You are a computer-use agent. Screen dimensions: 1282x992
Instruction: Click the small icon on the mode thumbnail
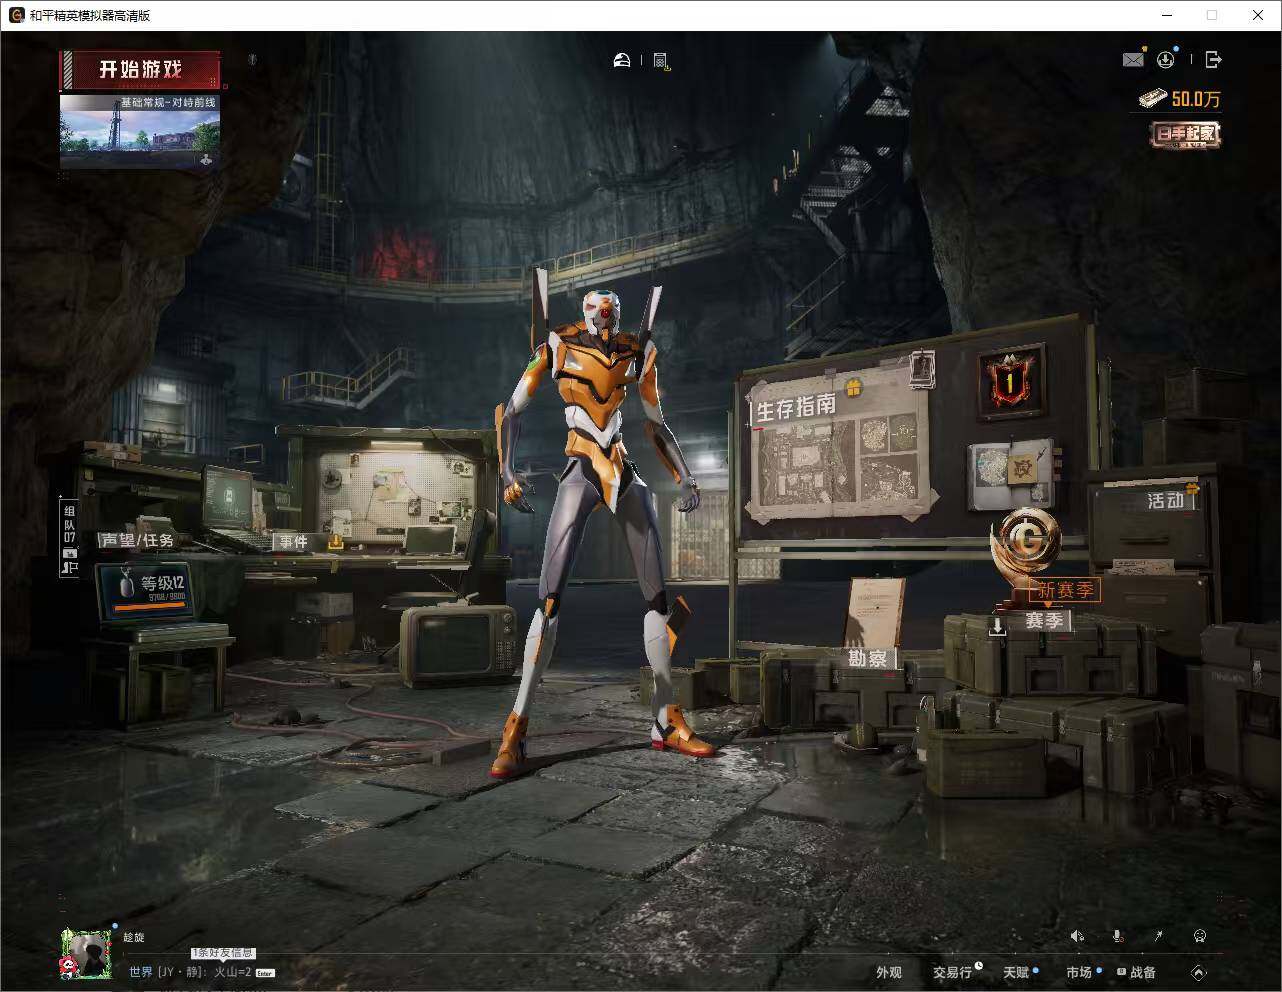tap(206, 160)
